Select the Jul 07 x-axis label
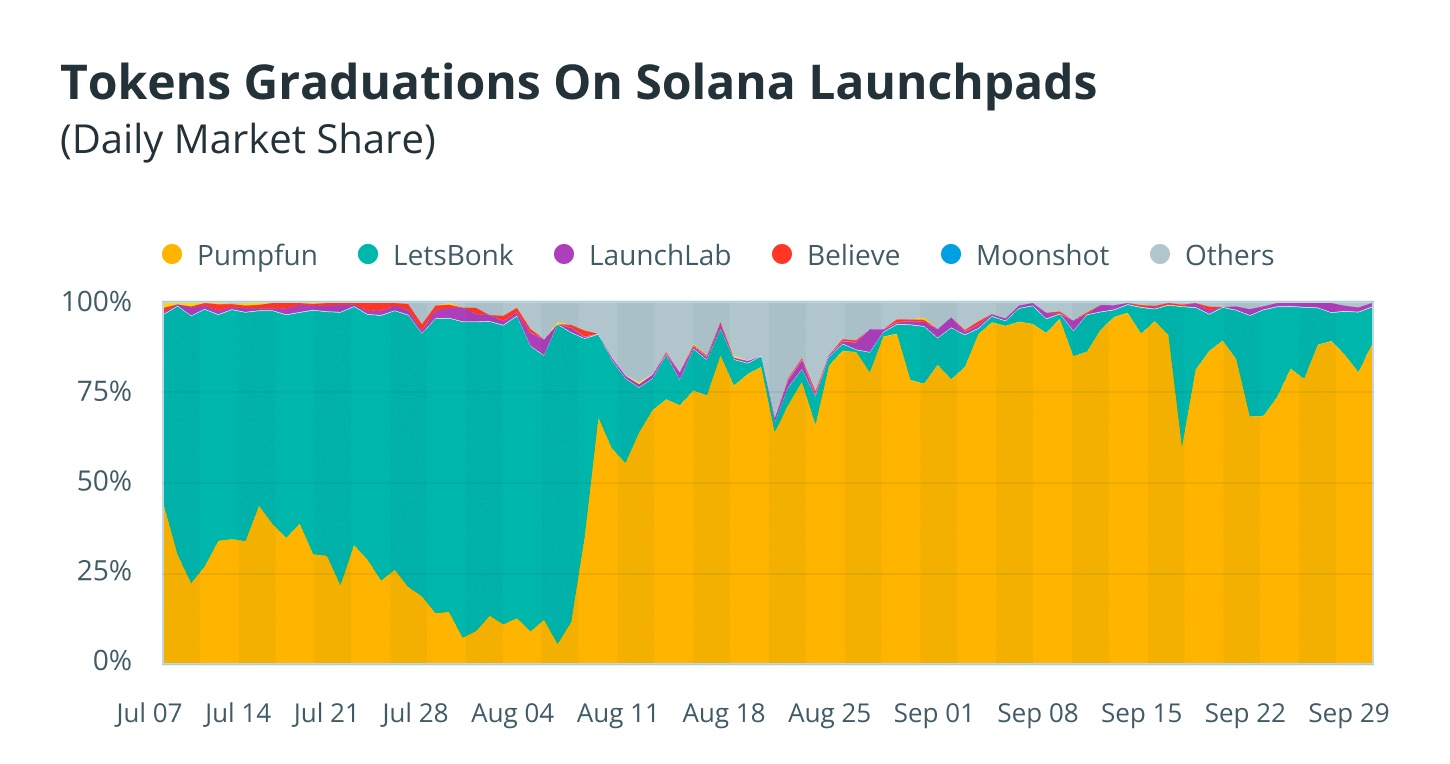This screenshot has height=764, width=1450. pyautogui.click(x=149, y=713)
